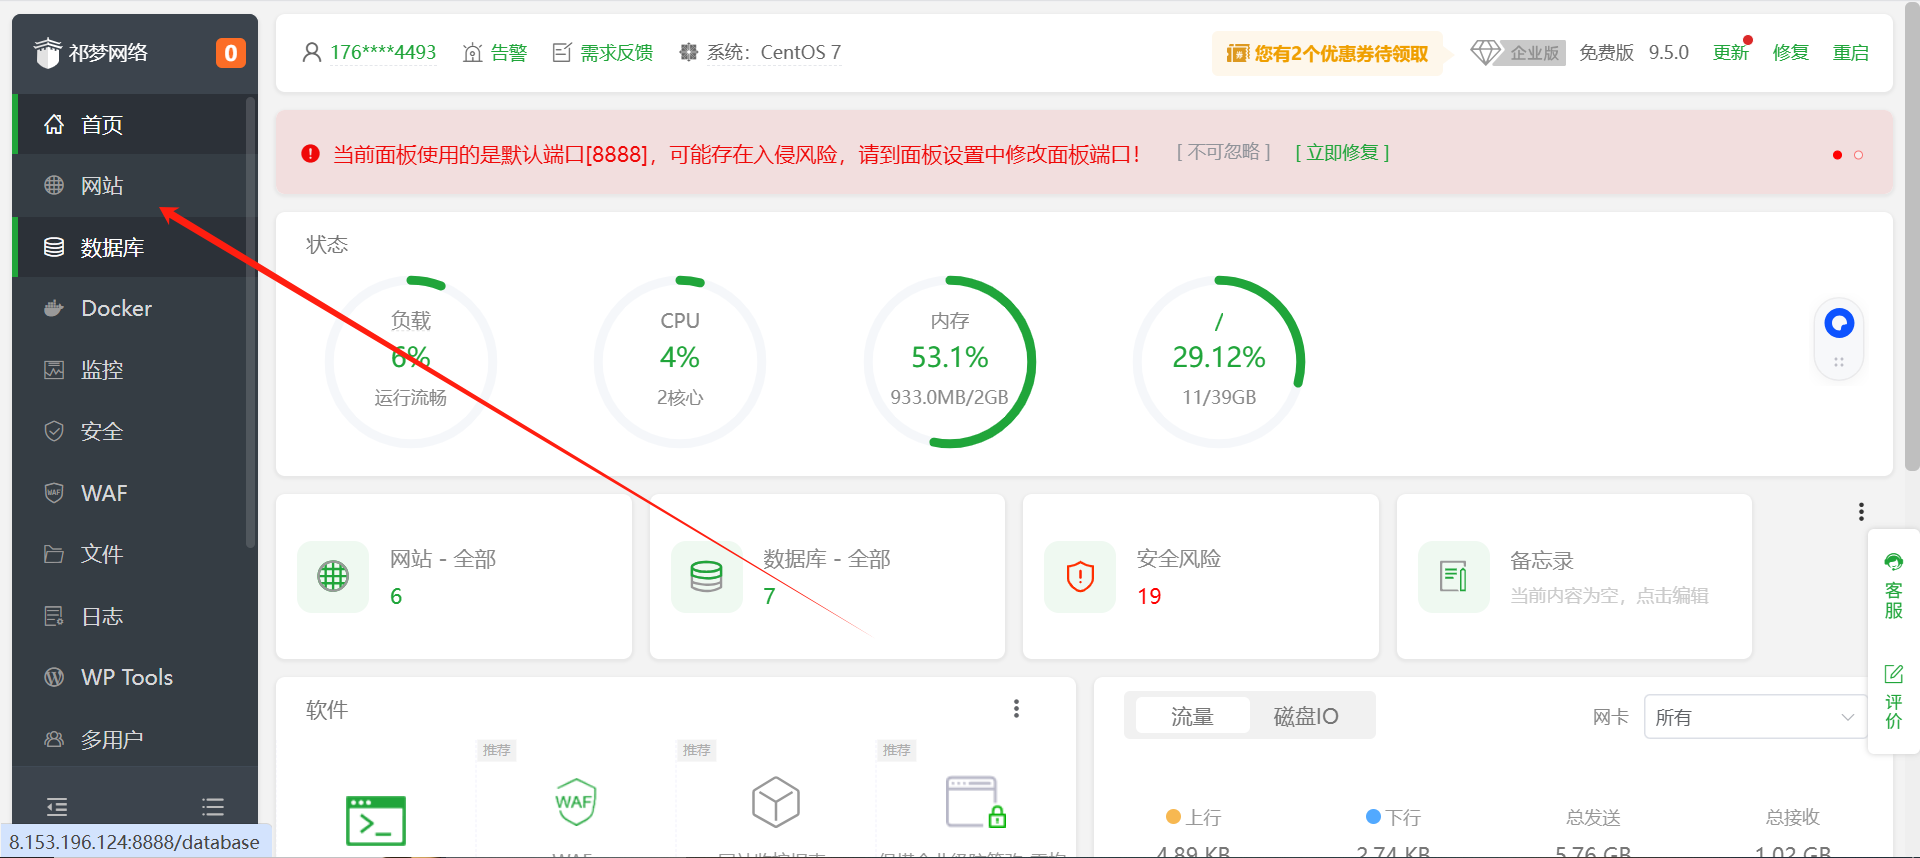Open the browser-lock software icon
Screen dimensions: 1920x858
pyautogui.click(x=976, y=802)
